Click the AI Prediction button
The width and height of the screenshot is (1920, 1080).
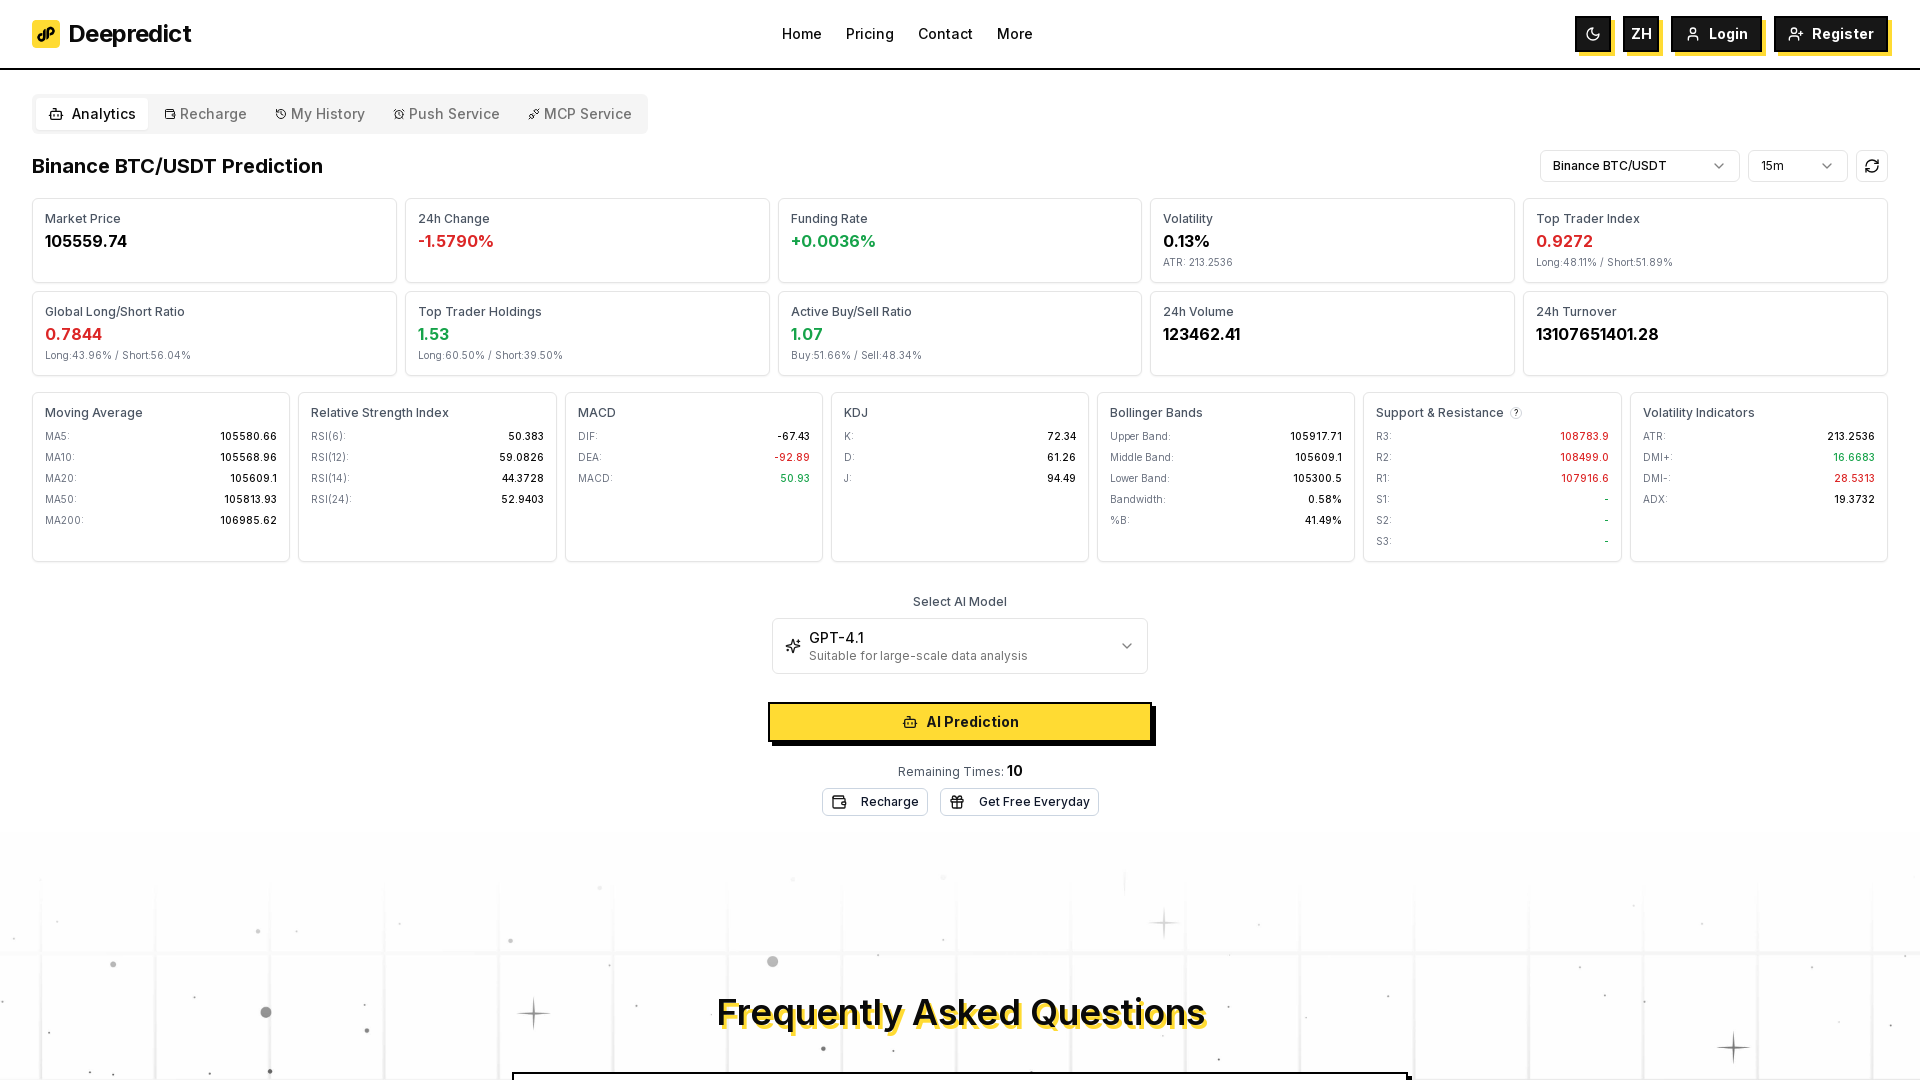pos(960,722)
